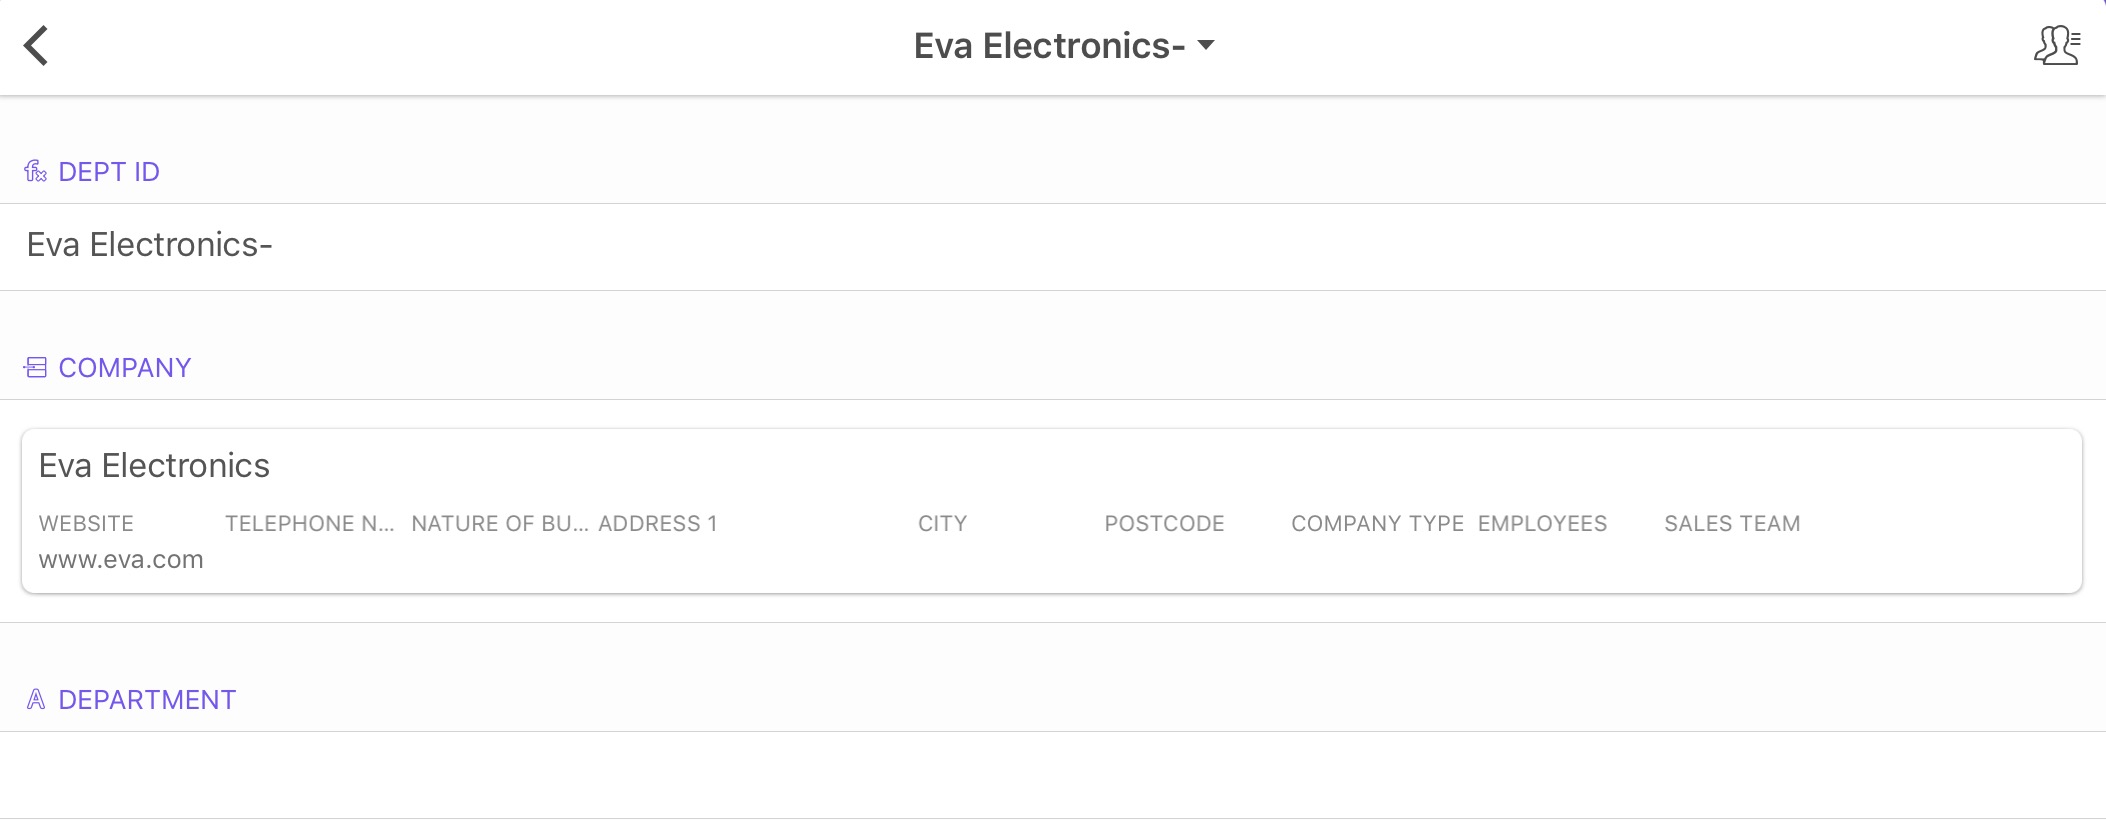Open the linked Eva Electronics company card
This screenshot has width=2106, height=820.
1052,467
